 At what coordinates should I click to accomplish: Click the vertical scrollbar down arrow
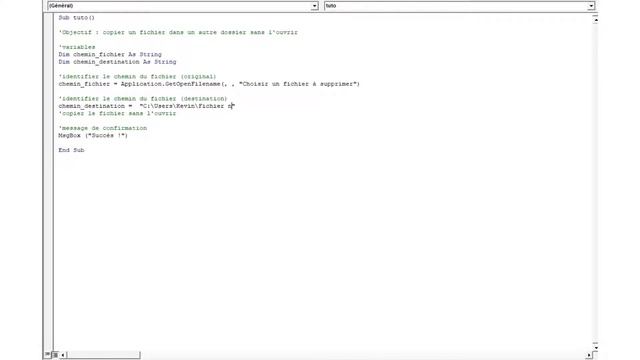click(596, 347)
